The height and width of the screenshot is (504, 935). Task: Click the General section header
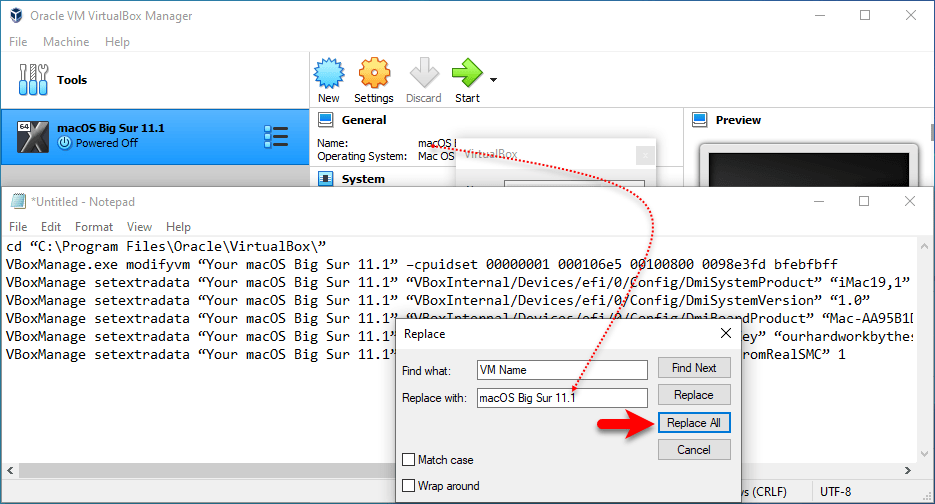[364, 120]
